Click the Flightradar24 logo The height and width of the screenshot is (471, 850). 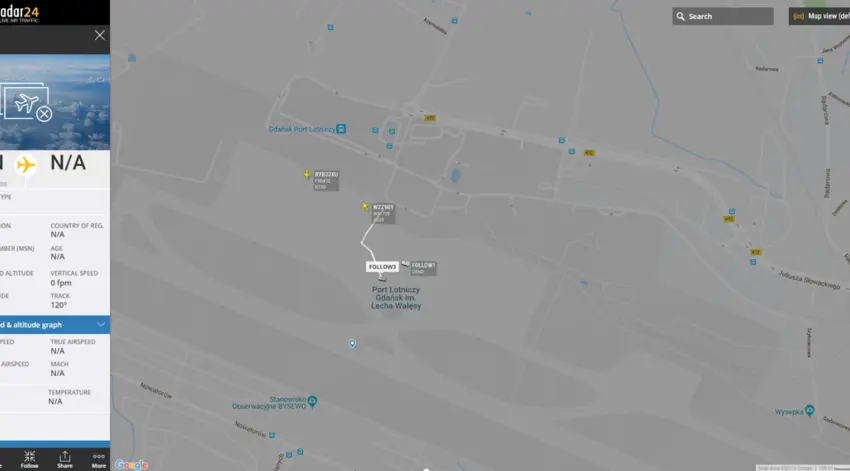point(20,12)
